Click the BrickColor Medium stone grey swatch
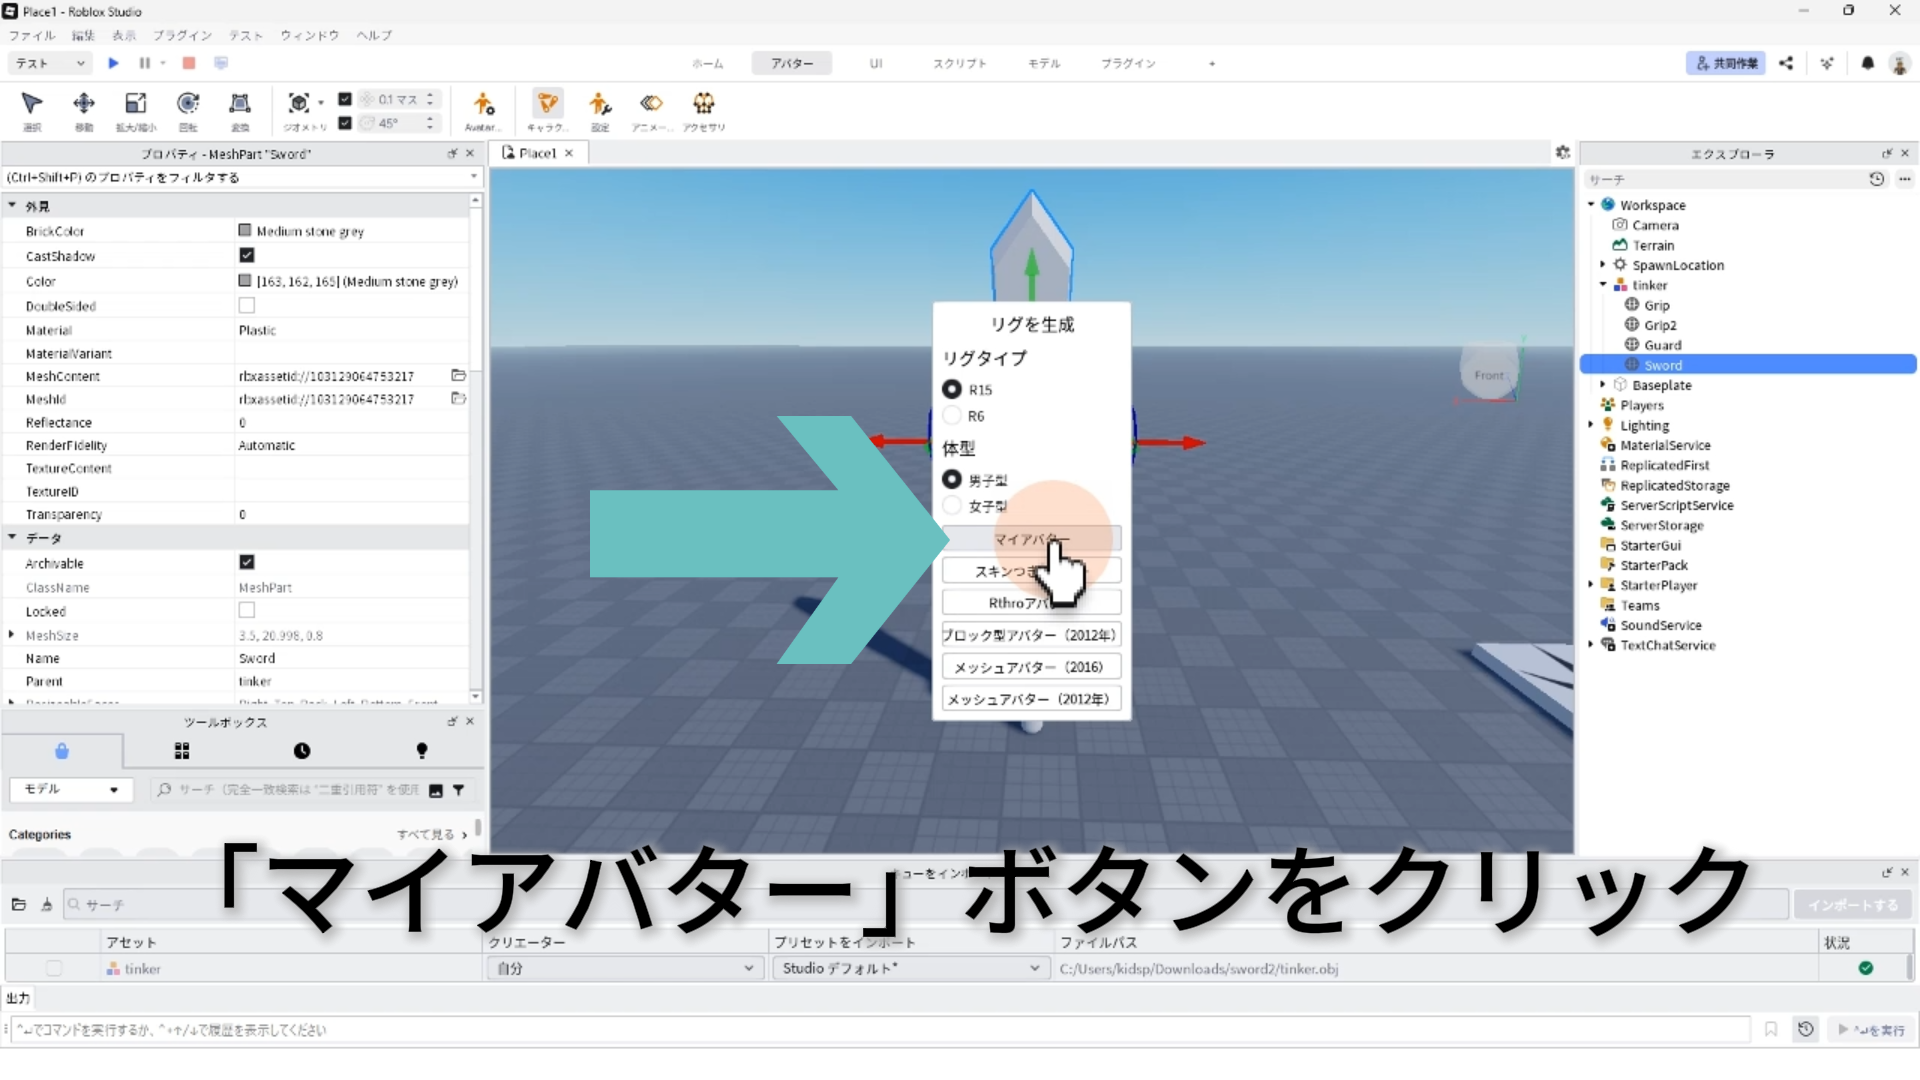 (245, 231)
